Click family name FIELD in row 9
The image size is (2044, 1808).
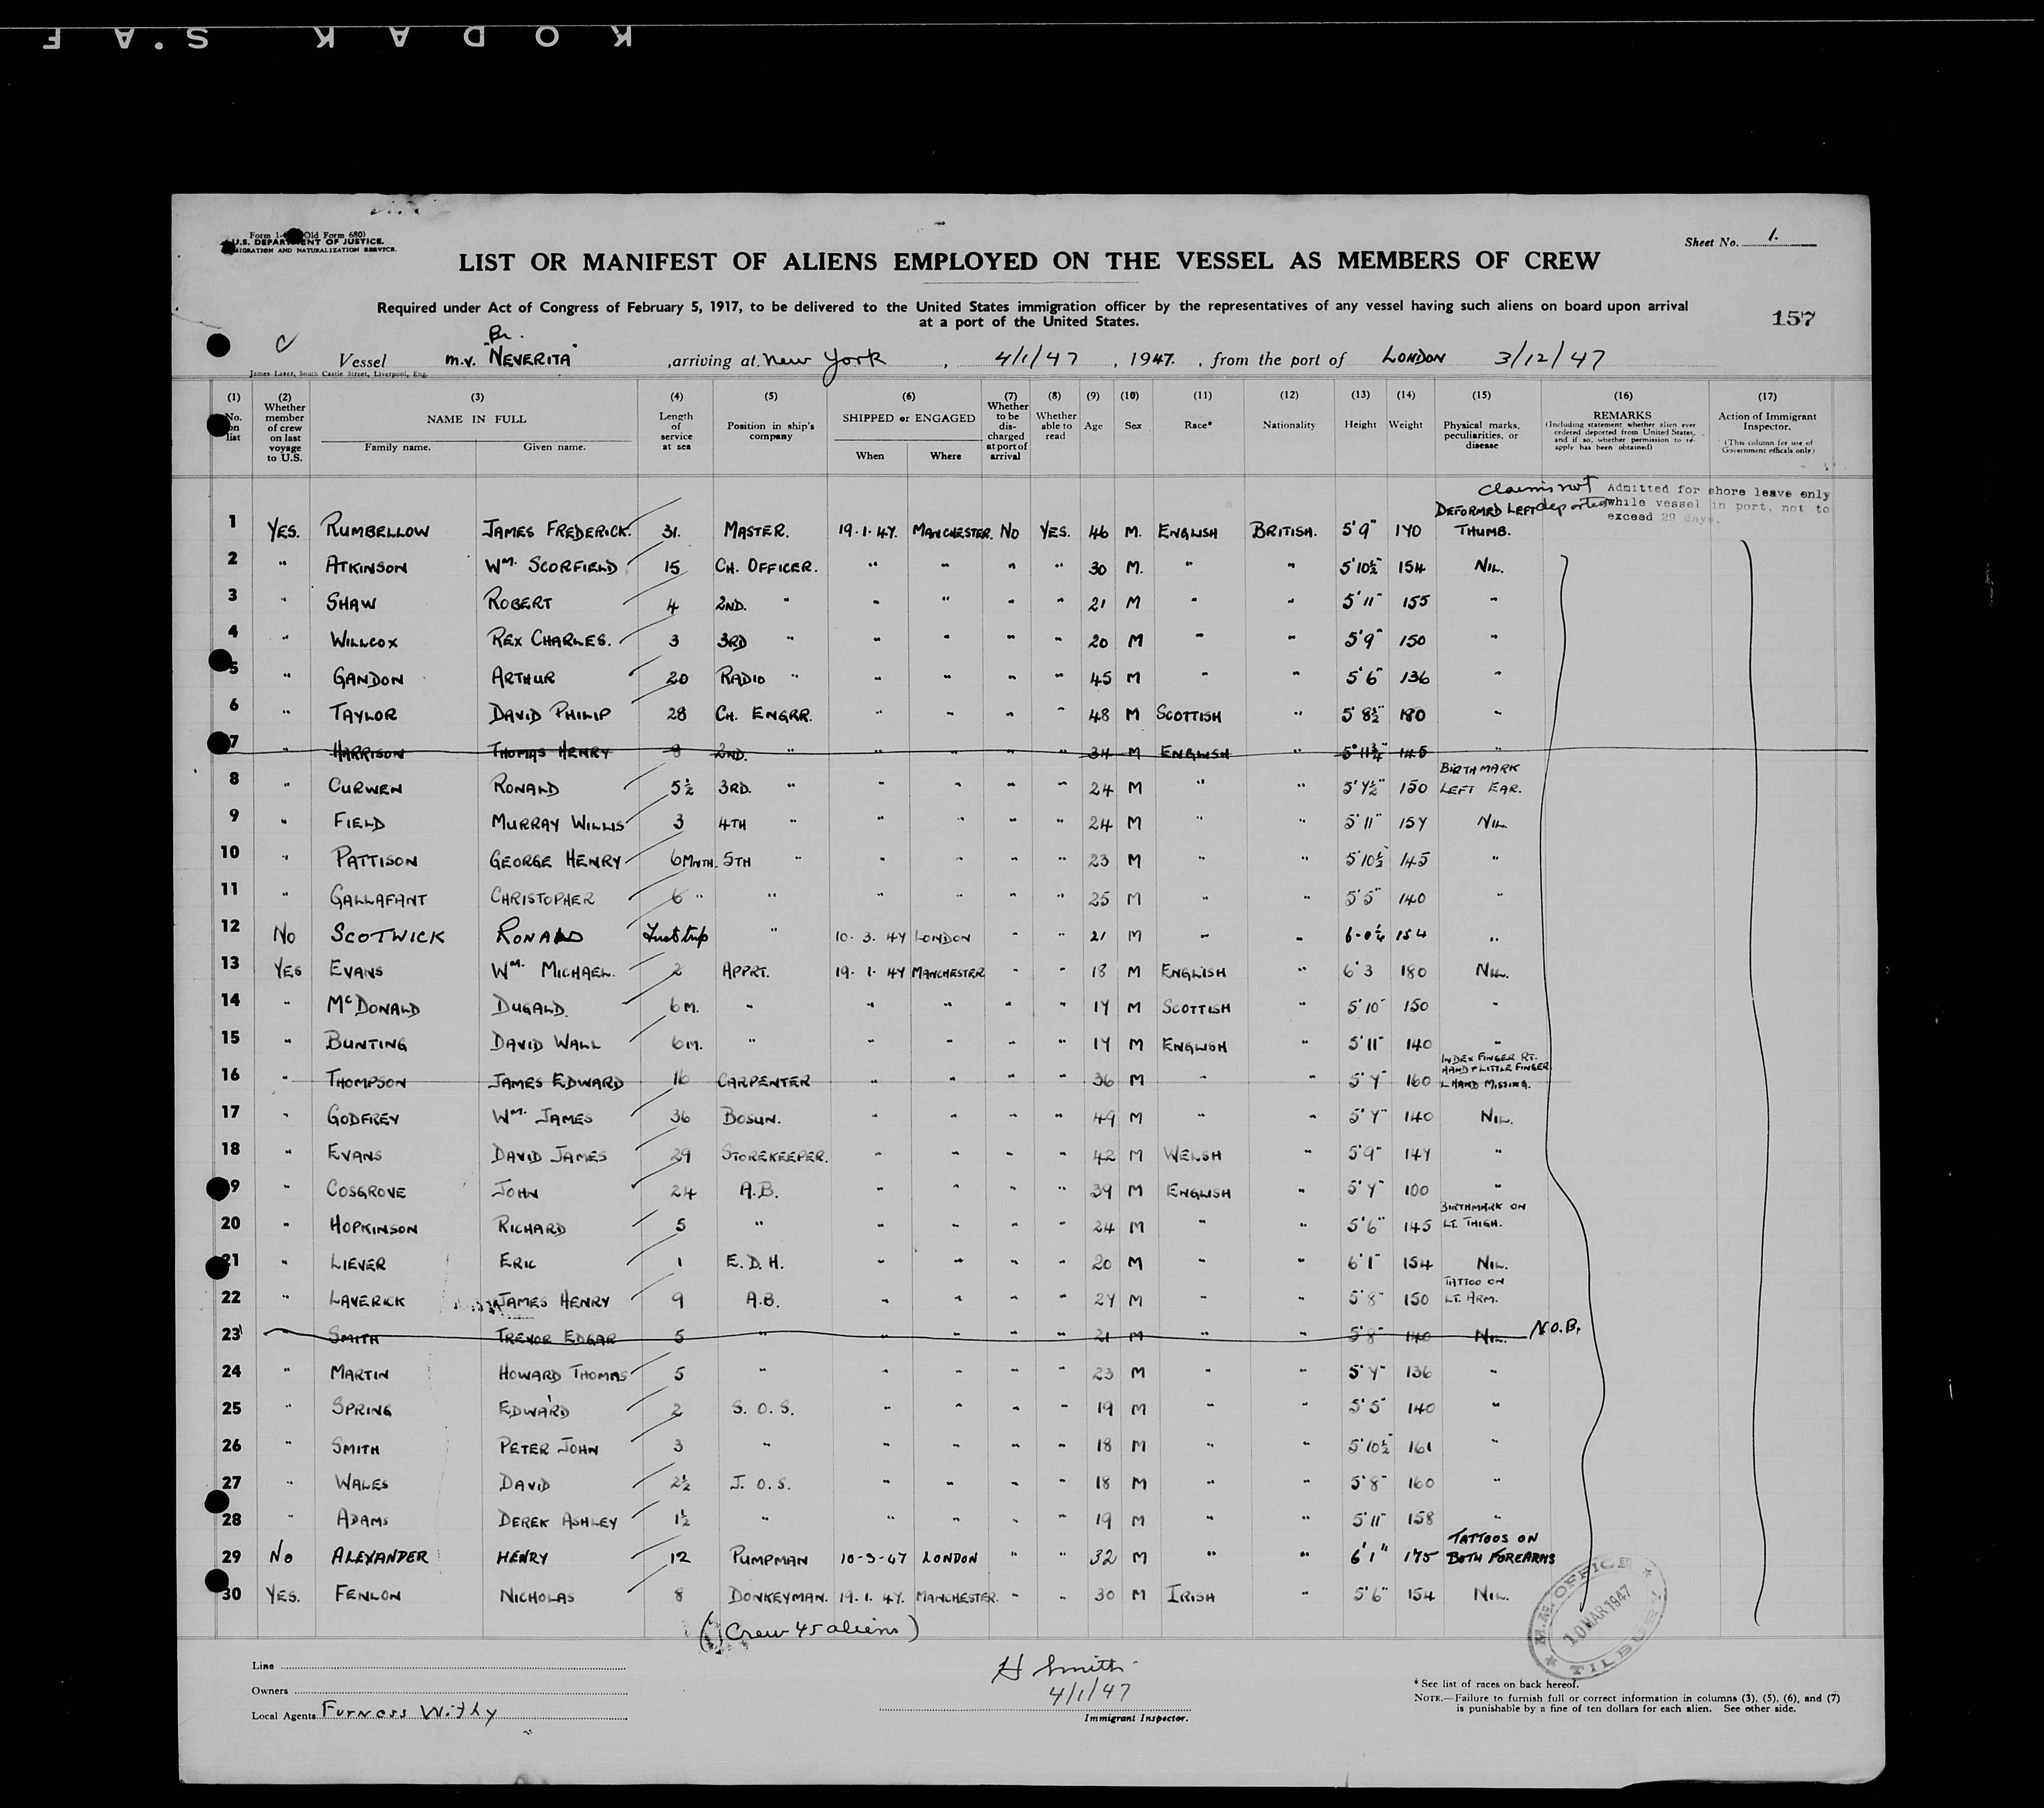pos(360,823)
